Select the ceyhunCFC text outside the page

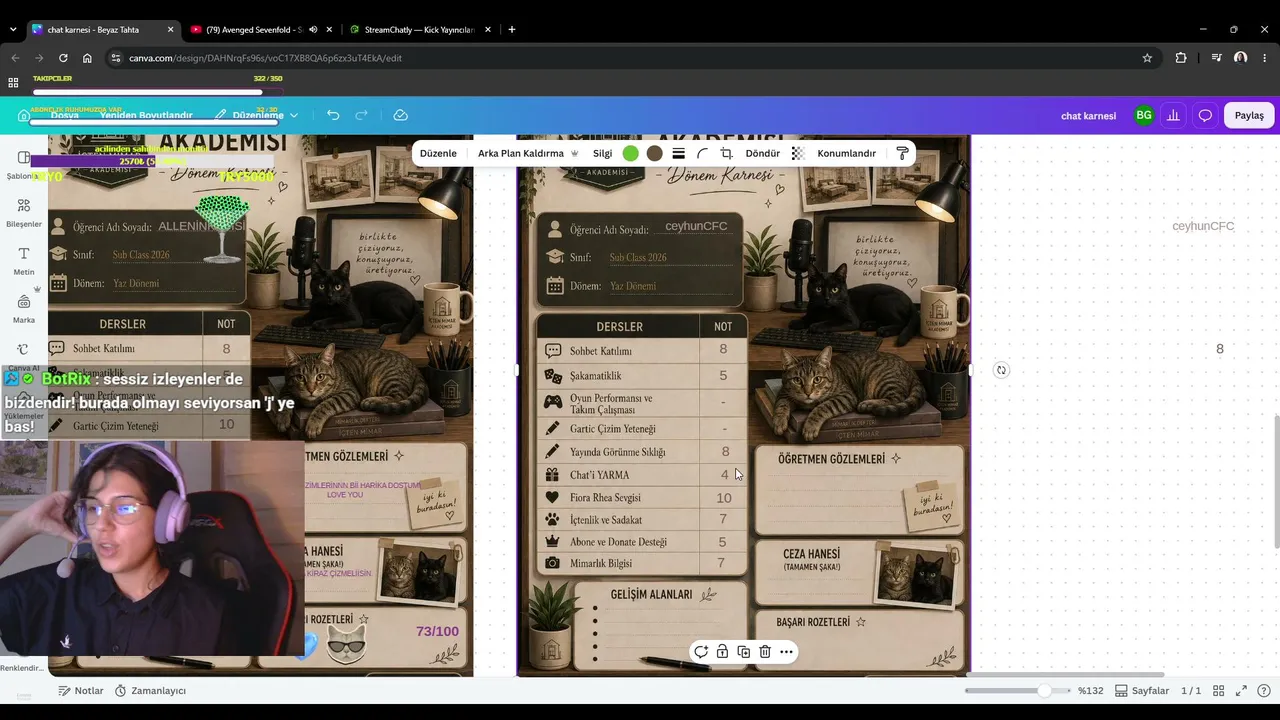coord(1203,226)
